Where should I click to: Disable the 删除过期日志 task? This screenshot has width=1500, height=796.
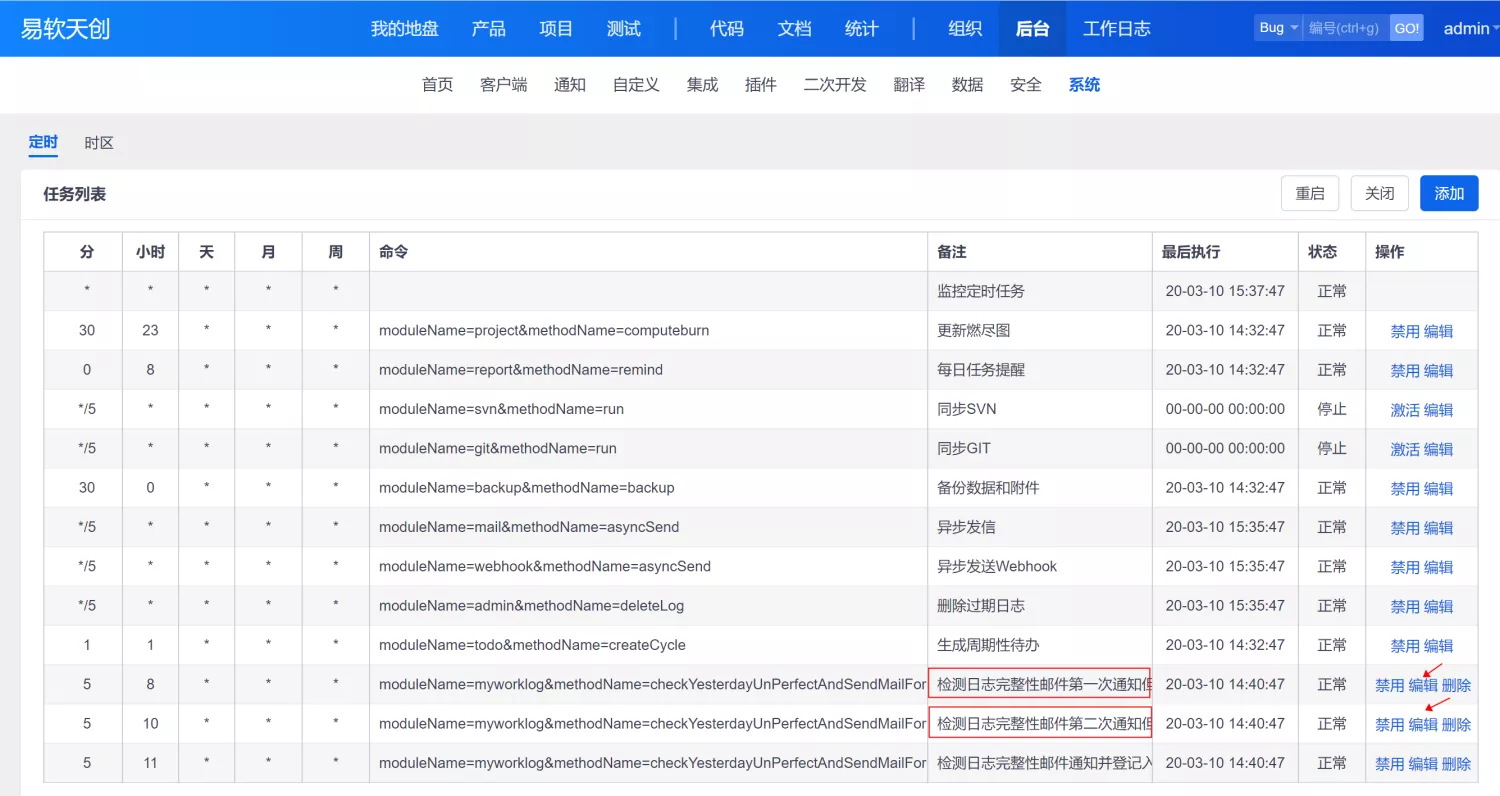[x=1405, y=606]
